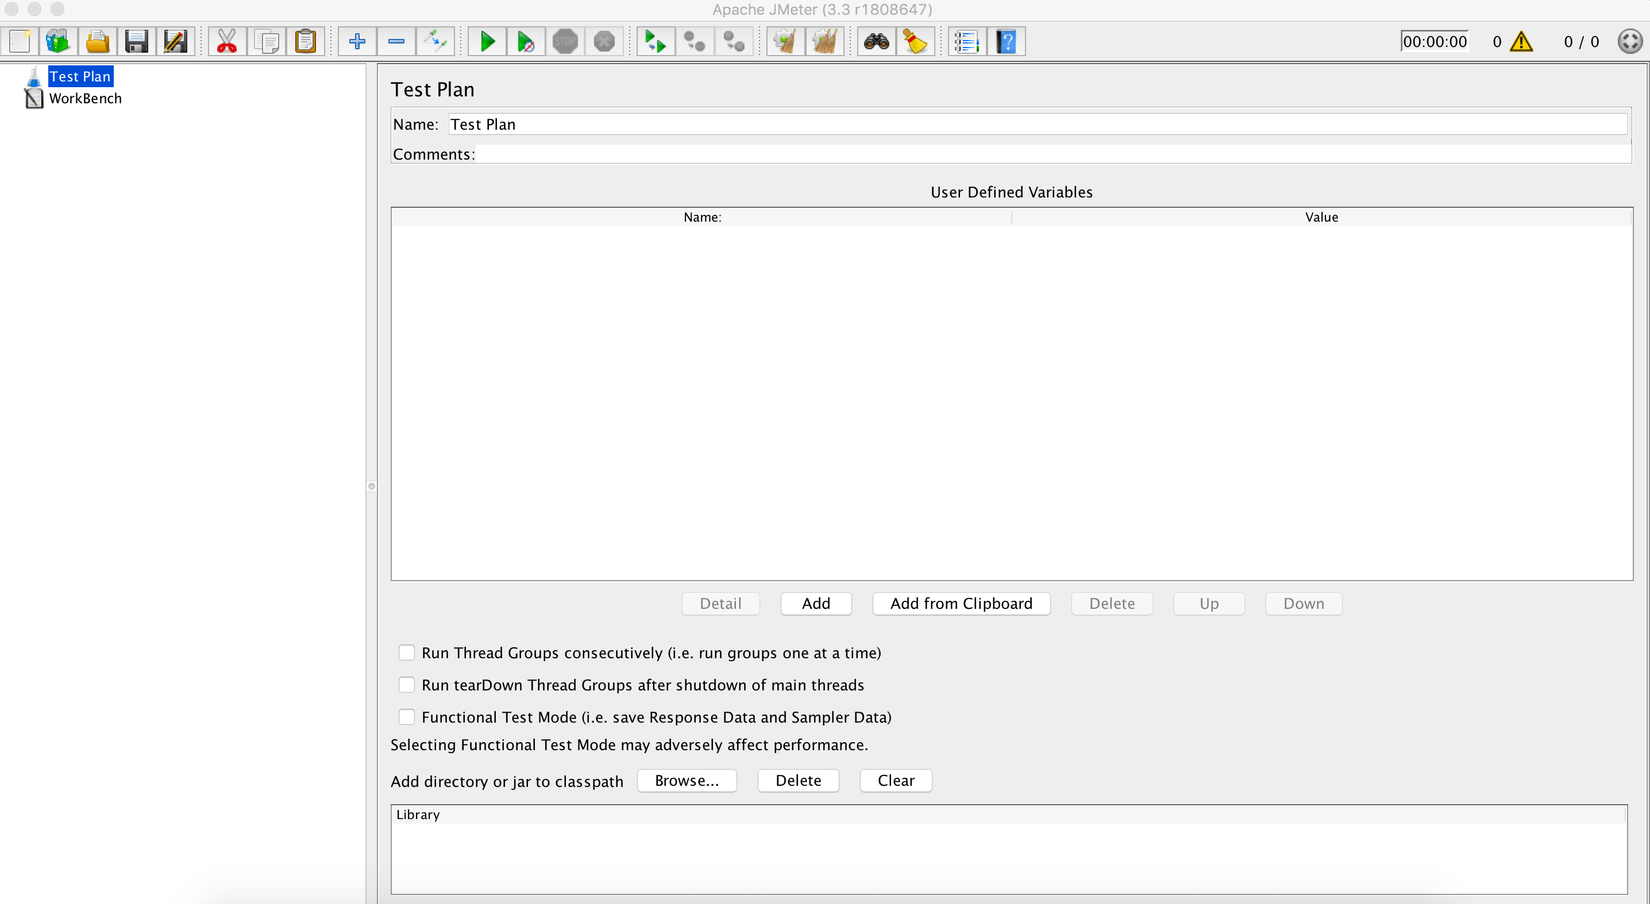Click the Name column header in variables table

click(702, 217)
